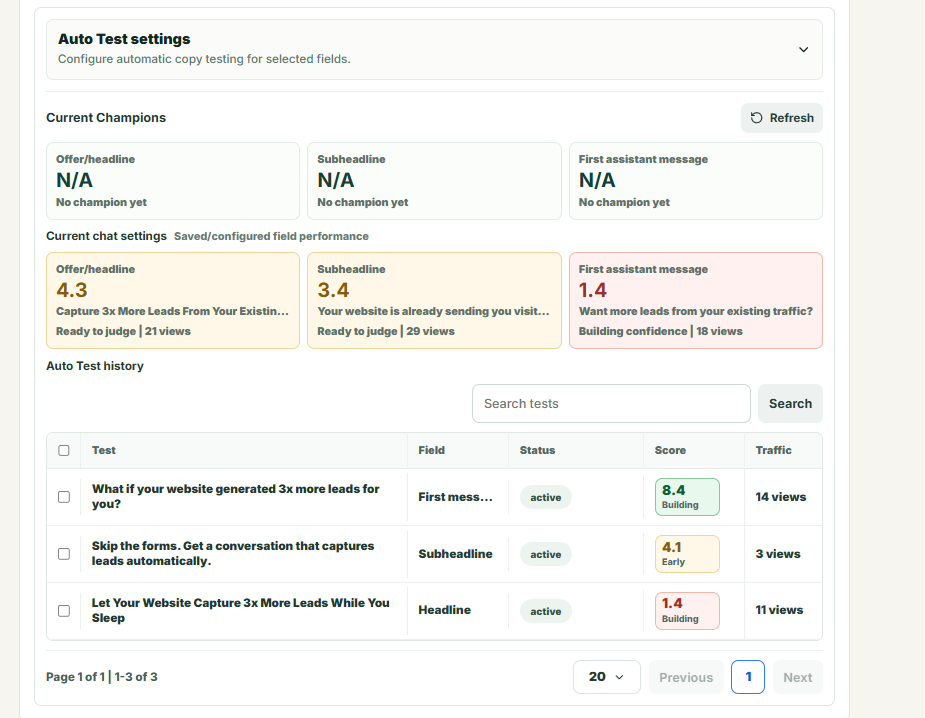Screen dimensions: 925x718
Task: Click the Headline field cell in the table
Action: [444, 610]
